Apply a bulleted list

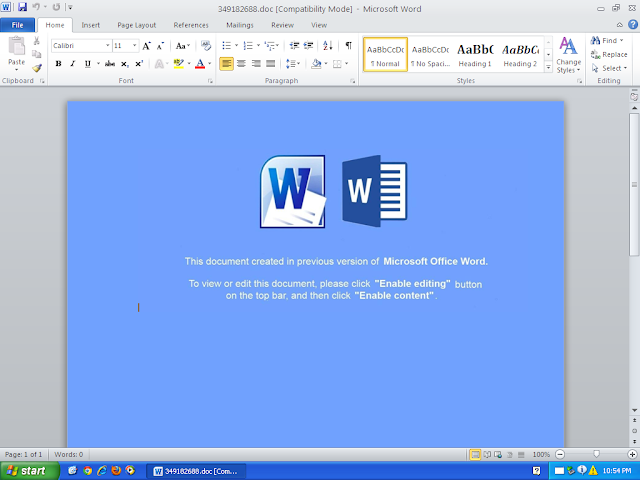pyautogui.click(x=226, y=45)
